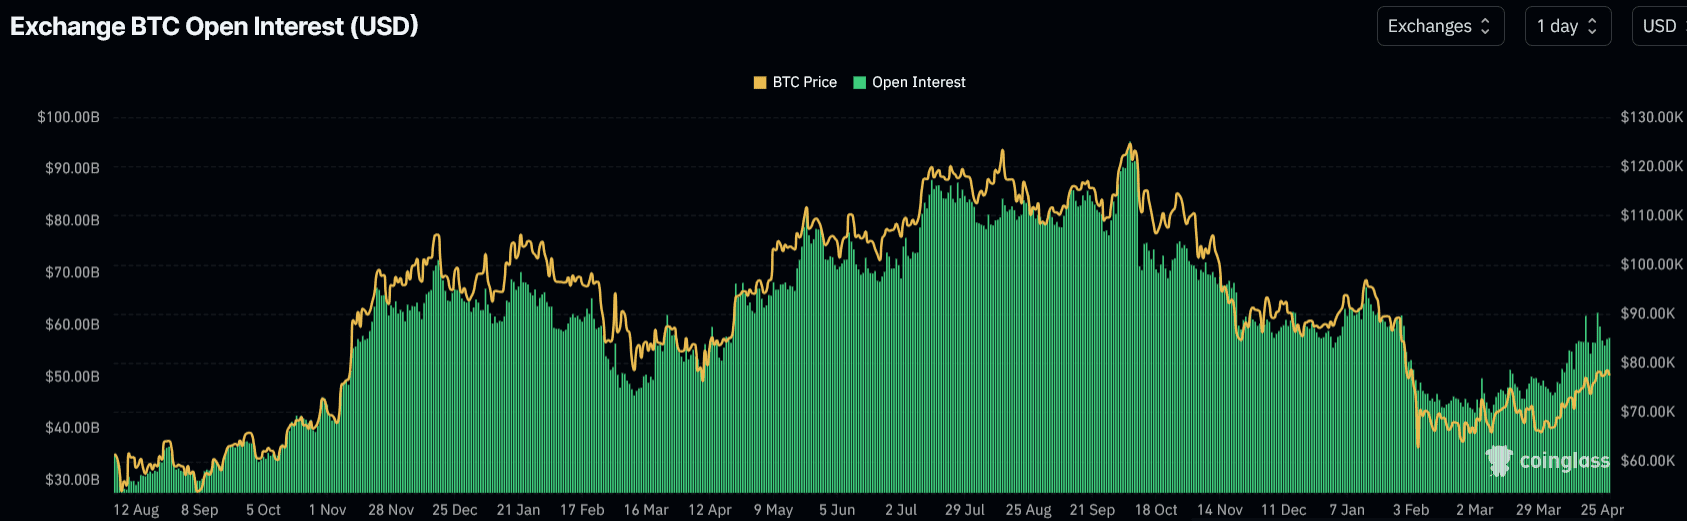1687x521 pixels.
Task: Click the 3 Feb date on timeline
Action: (1411, 510)
